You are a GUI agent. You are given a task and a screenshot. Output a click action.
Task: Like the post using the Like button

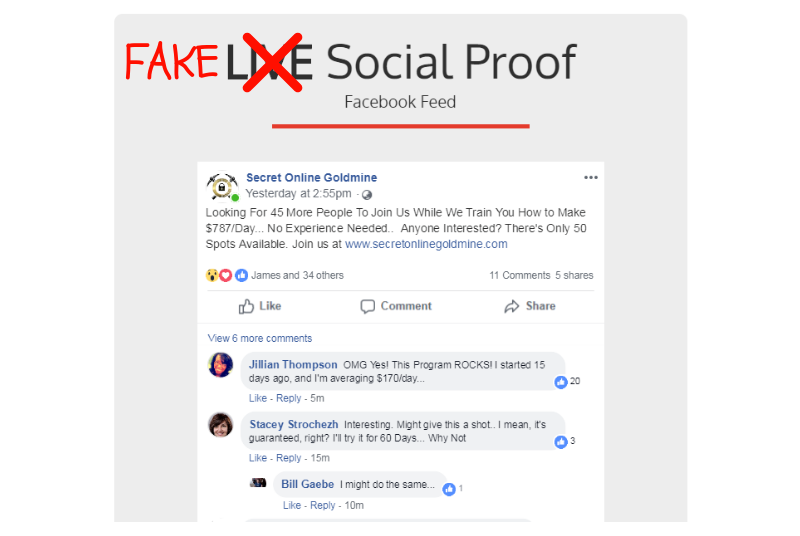coord(260,306)
